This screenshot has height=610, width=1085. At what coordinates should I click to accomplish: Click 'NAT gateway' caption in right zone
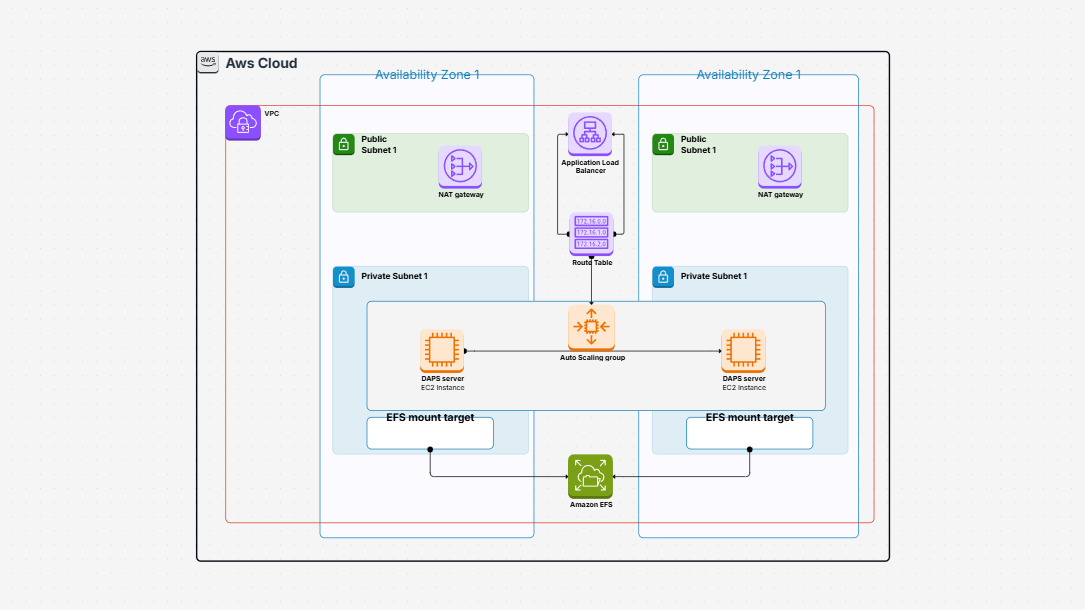click(x=781, y=195)
